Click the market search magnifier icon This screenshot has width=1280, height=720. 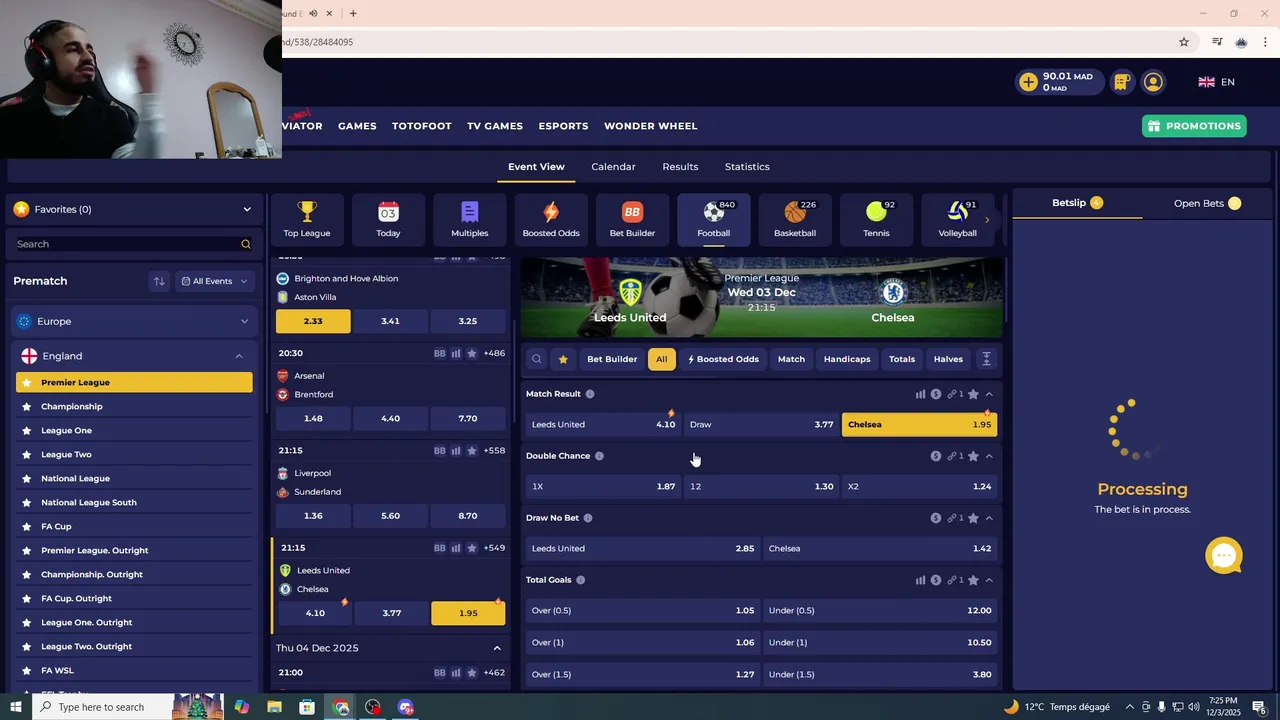(537, 359)
